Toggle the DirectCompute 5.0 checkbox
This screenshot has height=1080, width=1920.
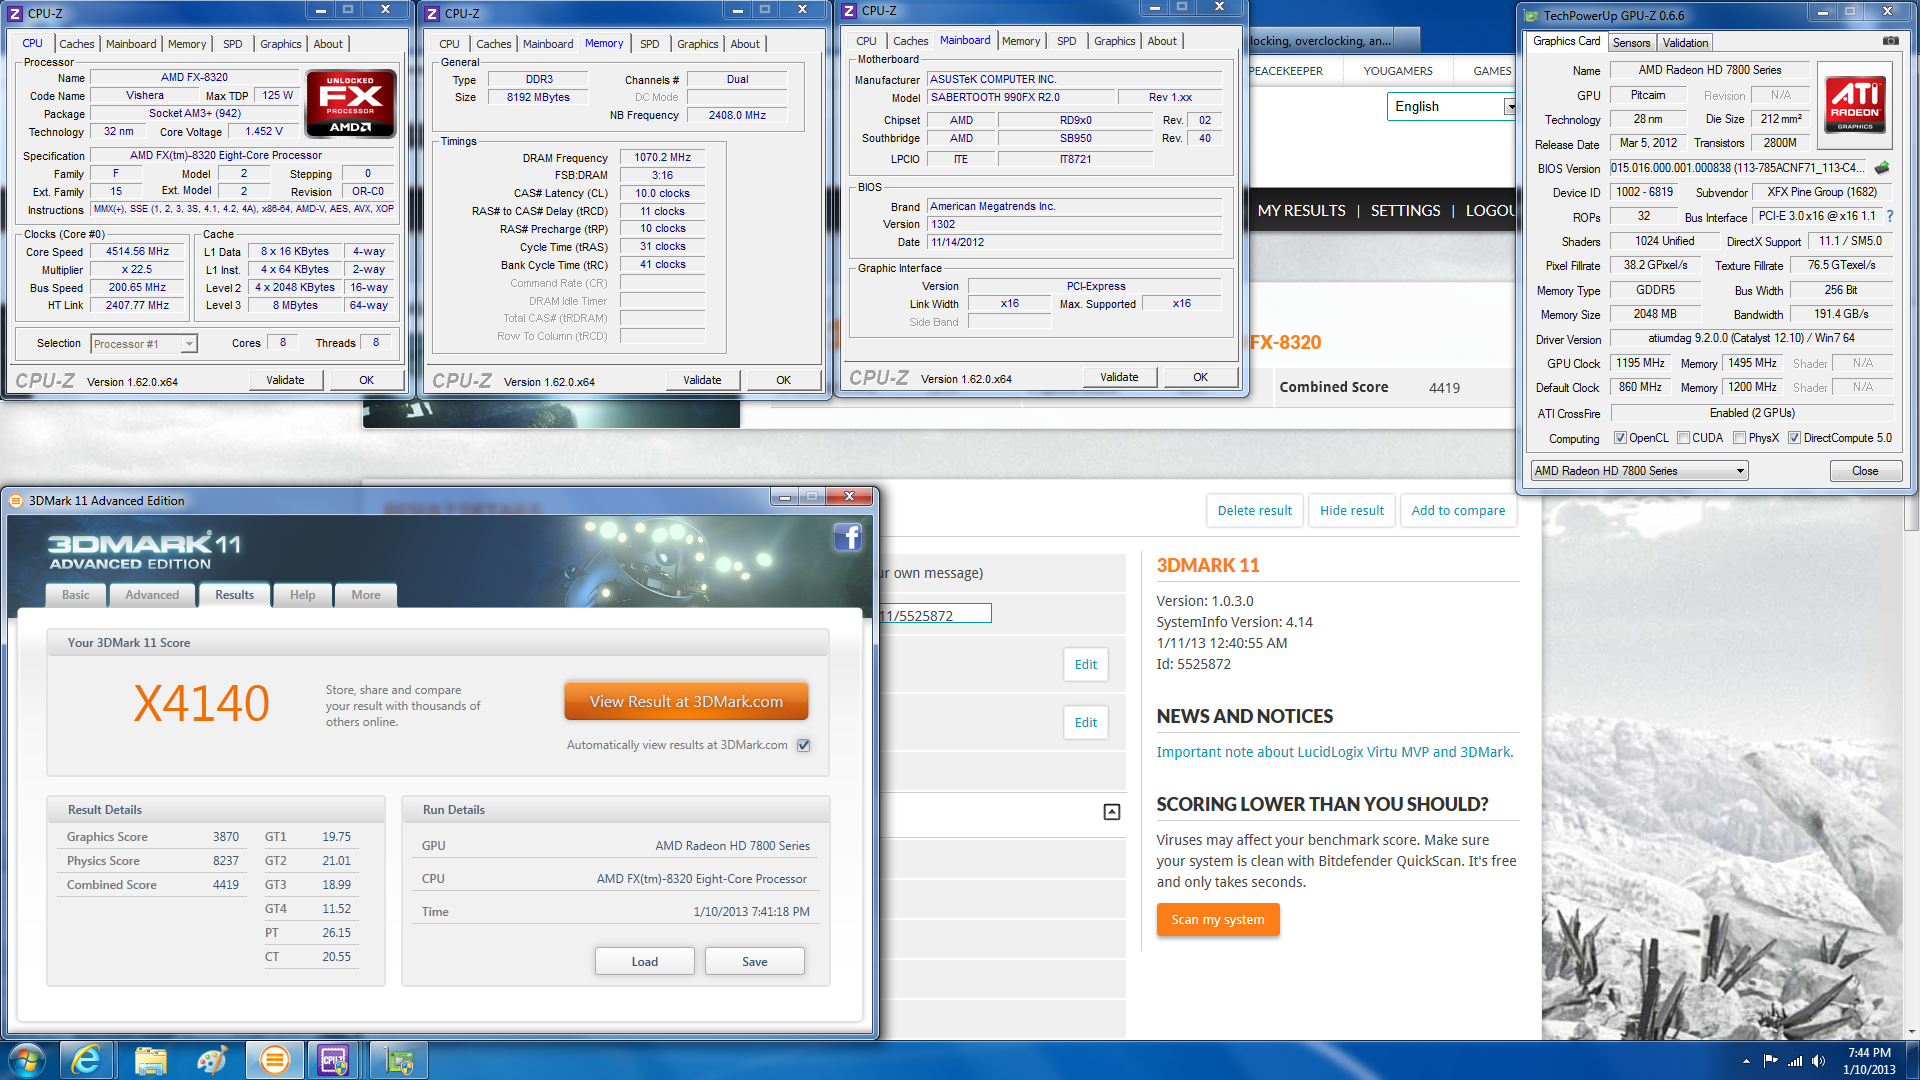point(1794,438)
